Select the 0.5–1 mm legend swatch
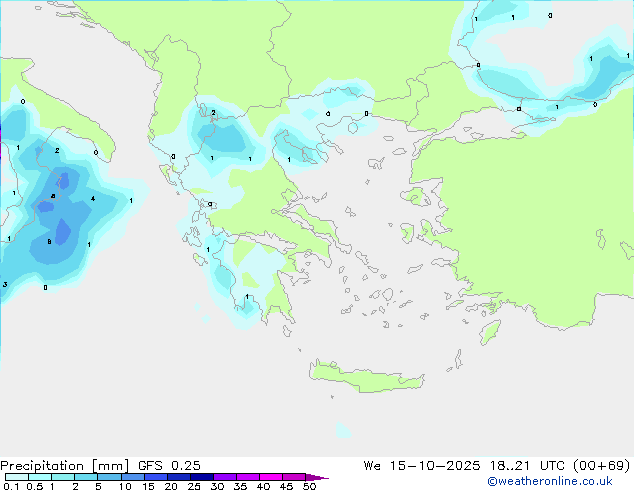634x490 pixels. [40, 477]
